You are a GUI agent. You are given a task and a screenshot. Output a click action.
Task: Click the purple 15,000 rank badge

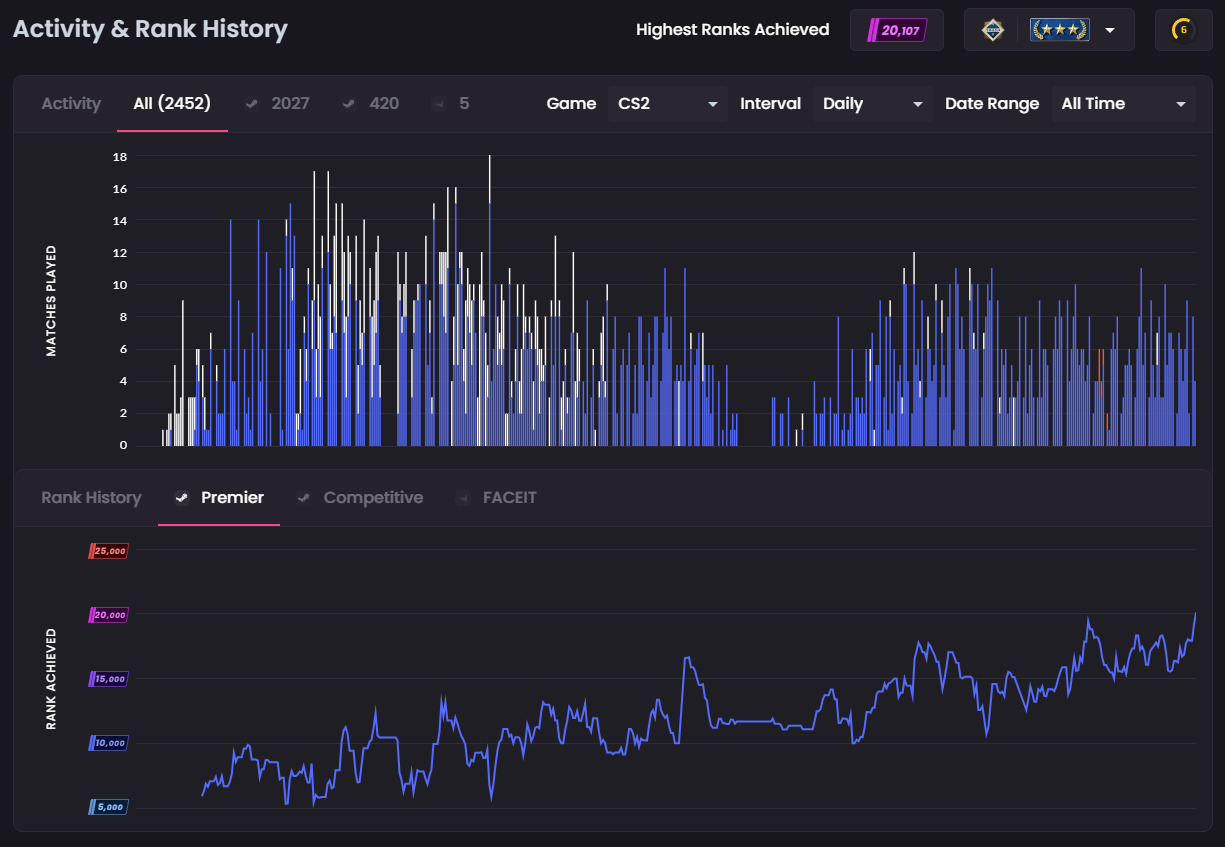point(108,679)
